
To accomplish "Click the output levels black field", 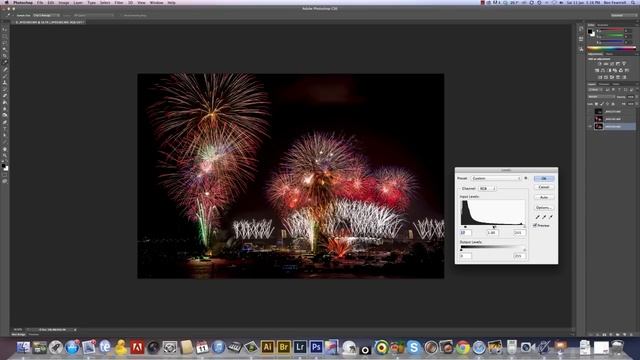I will pos(466,256).
